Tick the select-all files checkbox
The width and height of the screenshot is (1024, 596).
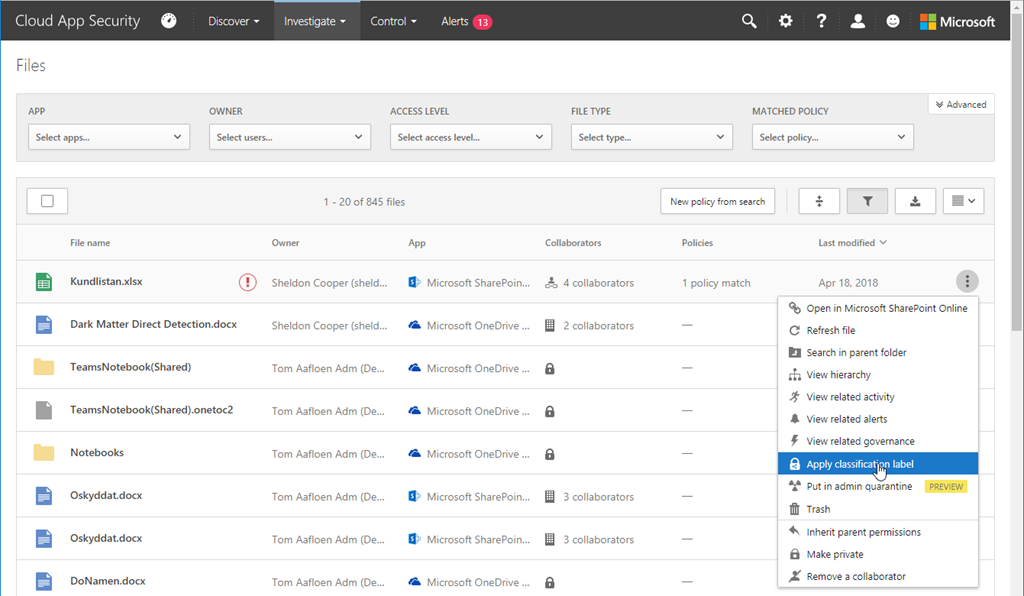tap(47, 201)
